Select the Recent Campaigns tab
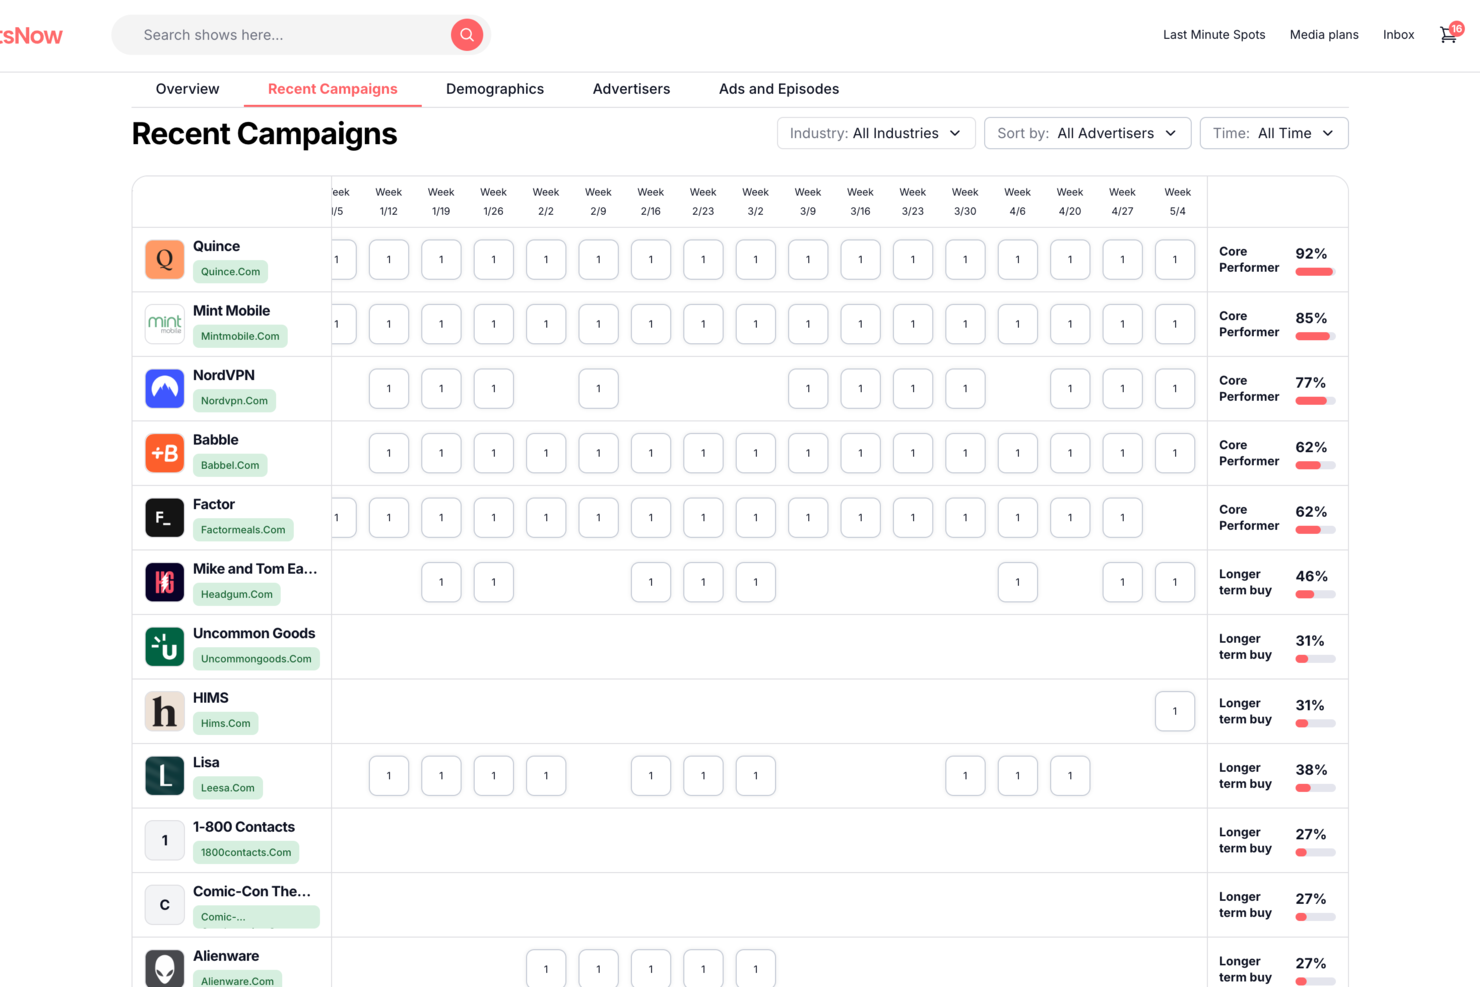The height and width of the screenshot is (987, 1480). tap(333, 89)
